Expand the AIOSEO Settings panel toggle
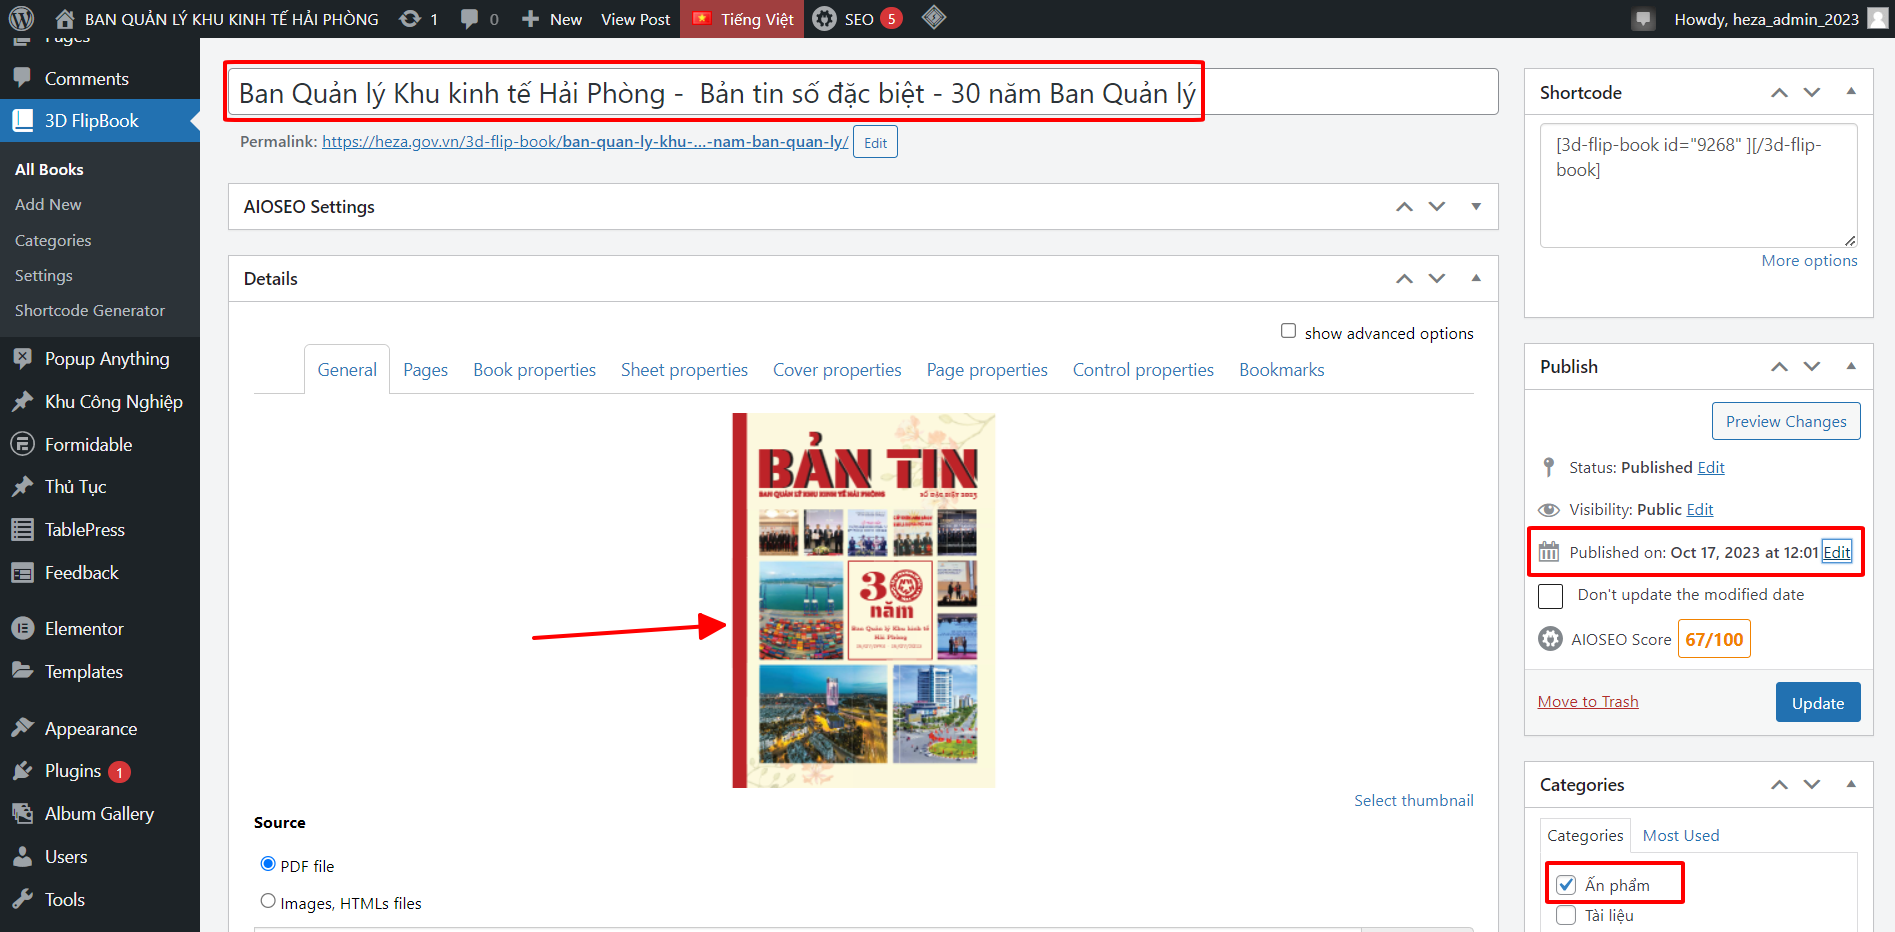Viewport: 1895px width, 932px height. 1476,207
